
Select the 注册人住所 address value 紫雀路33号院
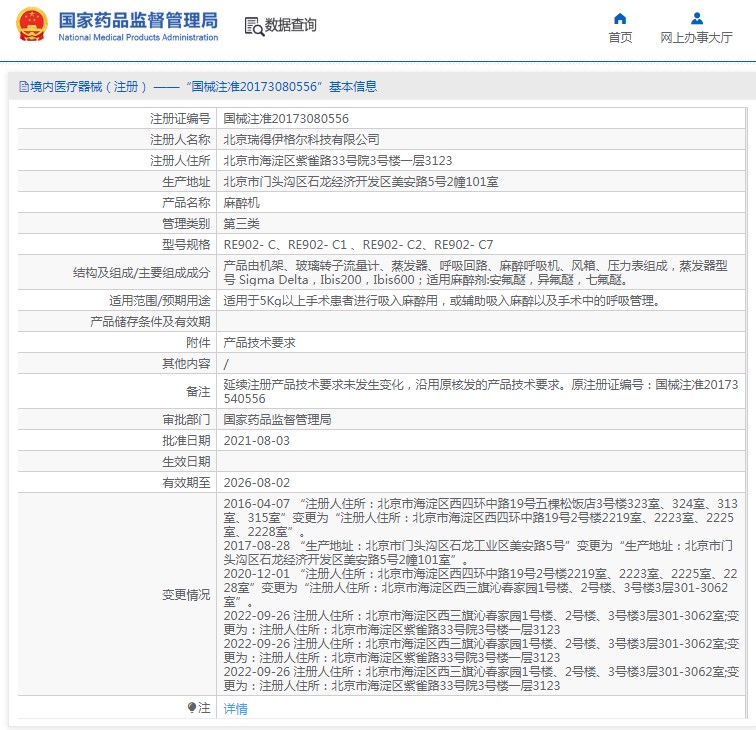point(338,161)
